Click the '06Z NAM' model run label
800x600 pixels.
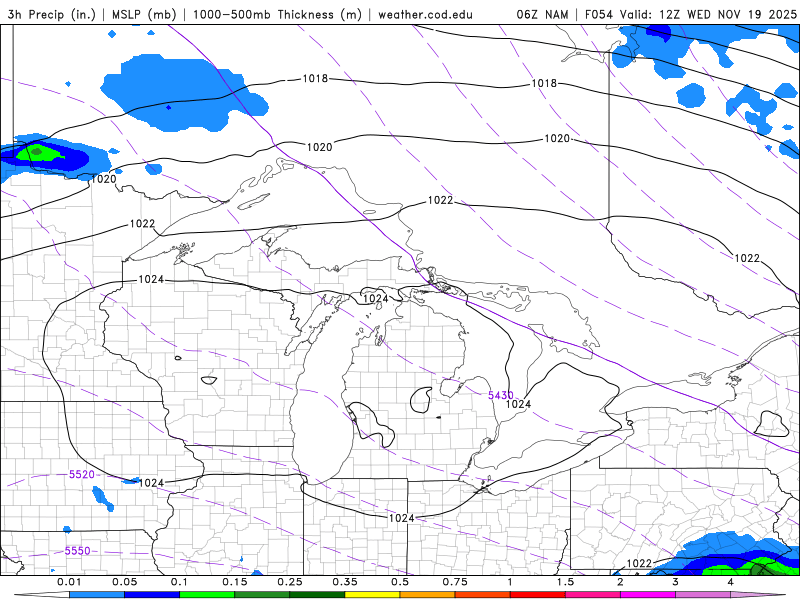[x=542, y=14]
